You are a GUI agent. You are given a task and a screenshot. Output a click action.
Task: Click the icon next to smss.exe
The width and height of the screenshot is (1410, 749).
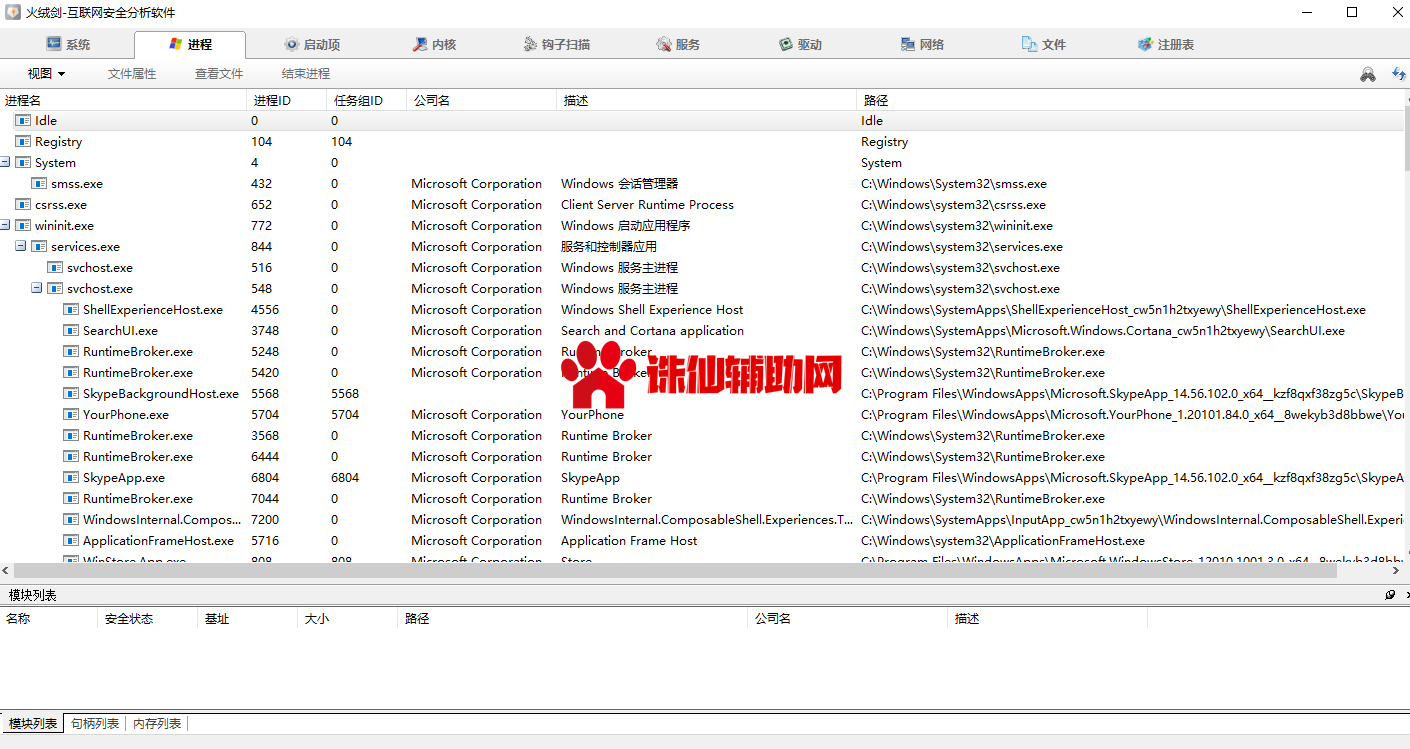tap(39, 183)
